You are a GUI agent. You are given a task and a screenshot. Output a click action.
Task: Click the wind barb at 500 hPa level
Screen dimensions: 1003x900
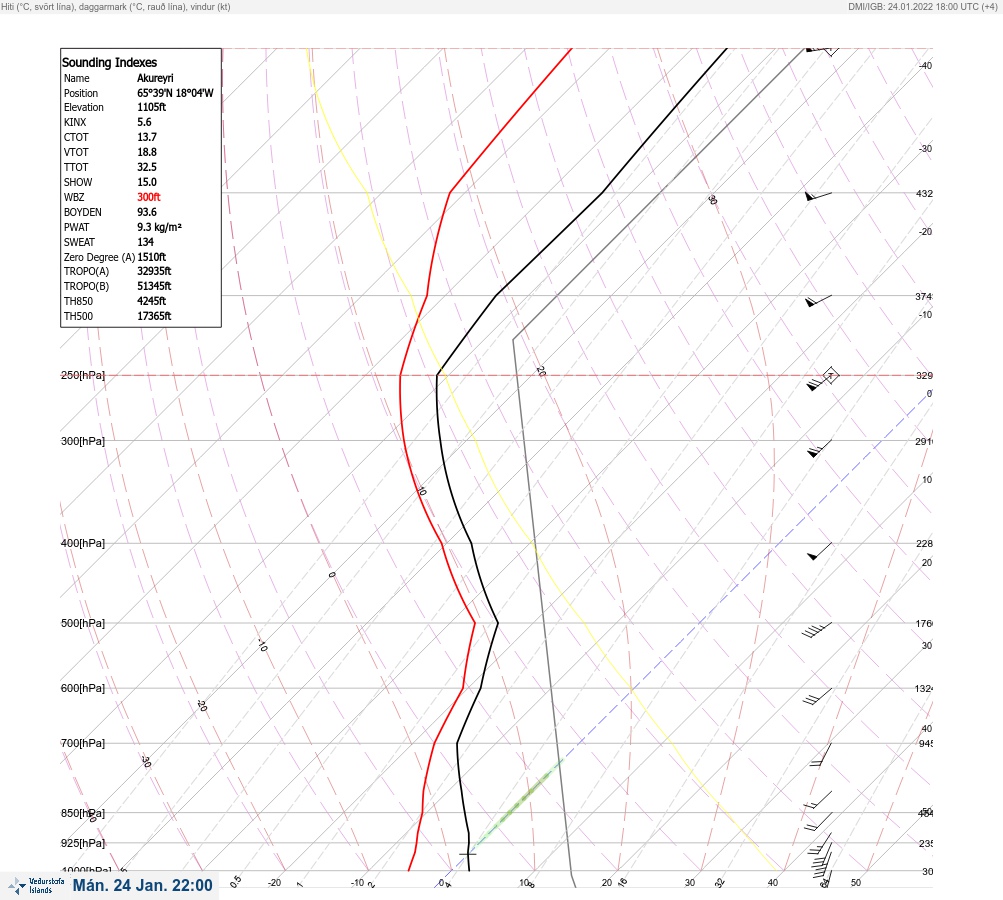(x=817, y=630)
